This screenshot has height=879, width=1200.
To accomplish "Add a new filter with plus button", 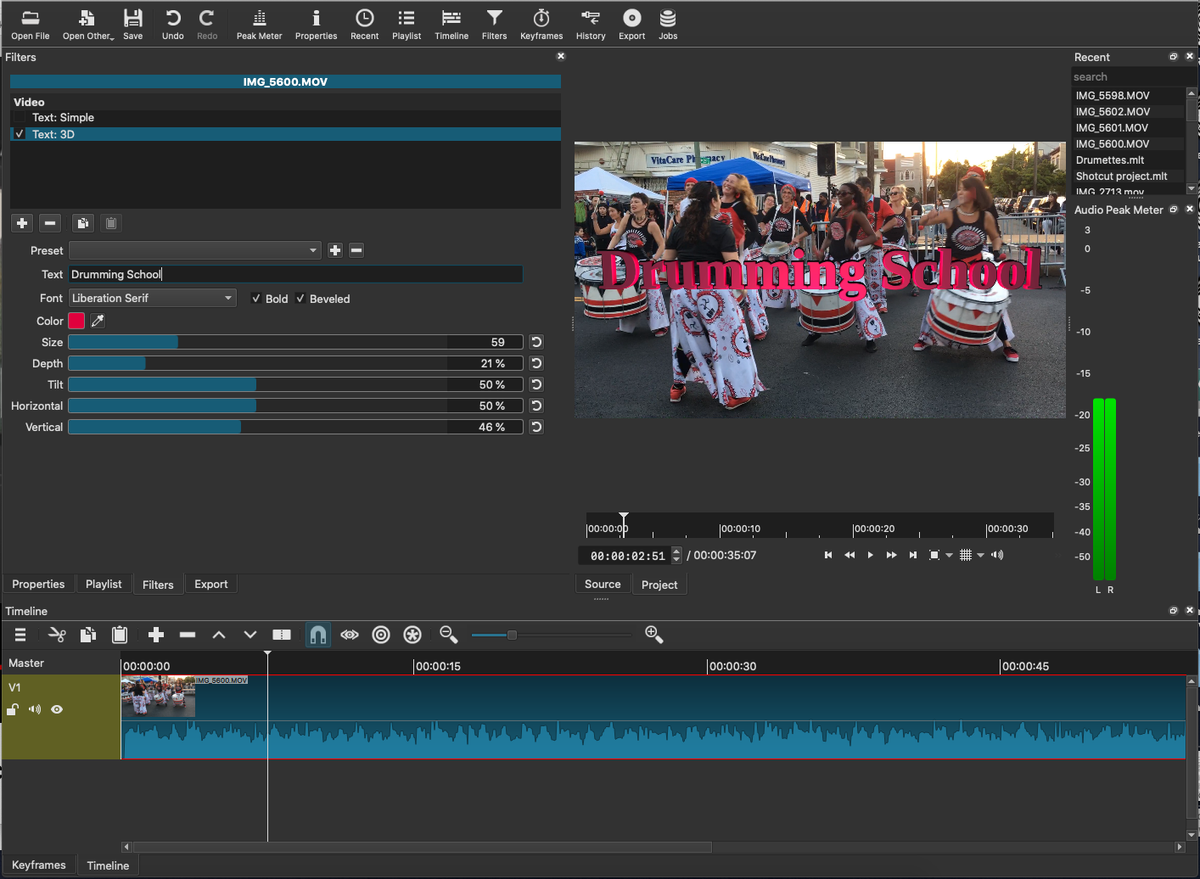I will coord(22,223).
